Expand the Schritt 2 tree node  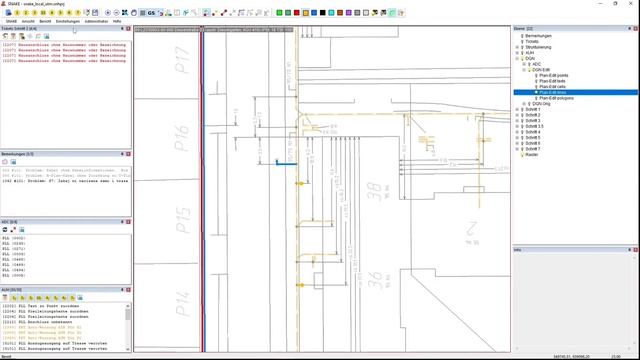coord(517,115)
